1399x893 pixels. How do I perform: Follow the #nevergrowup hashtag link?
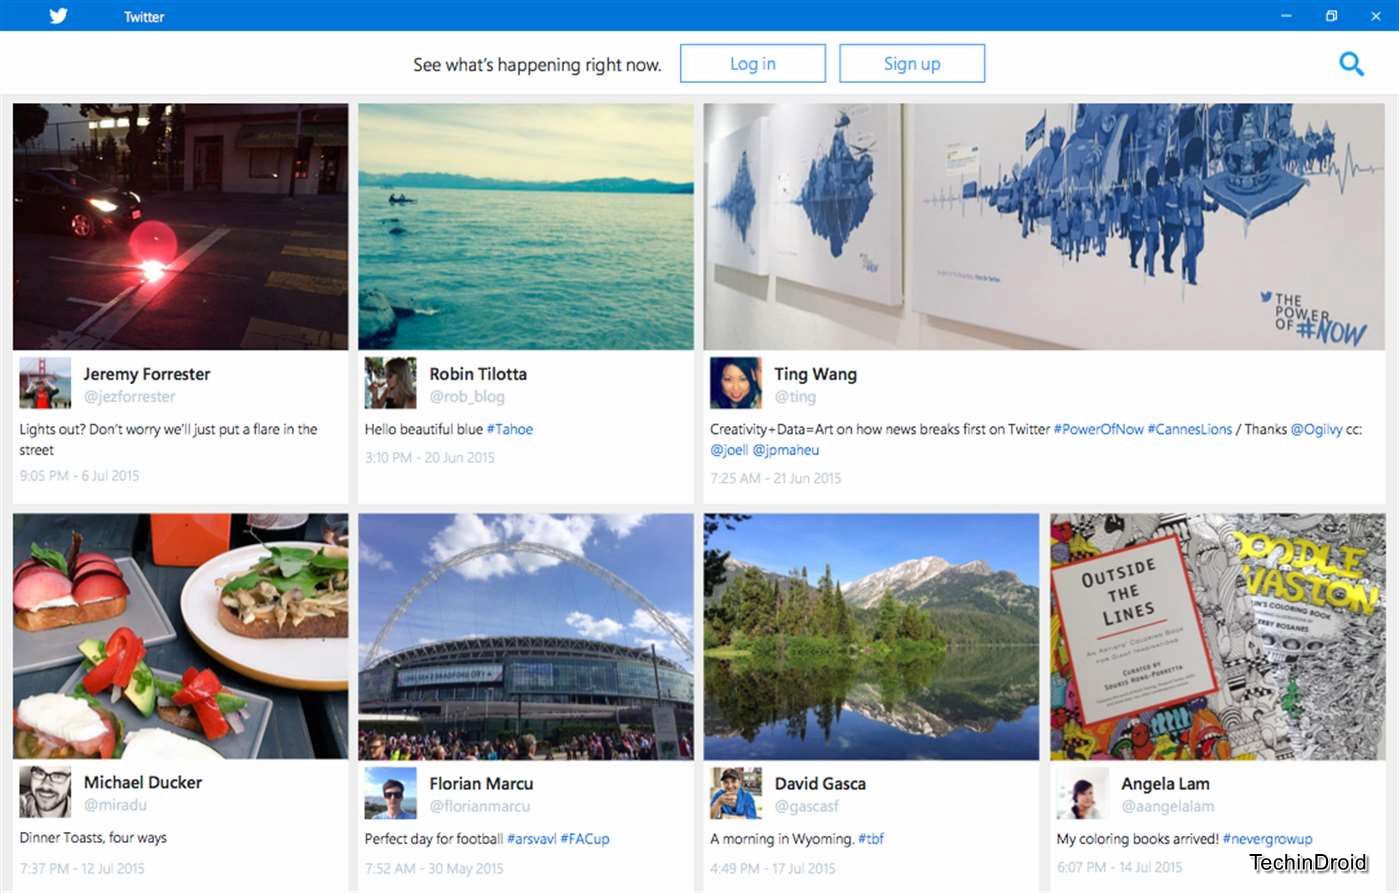[1268, 839]
